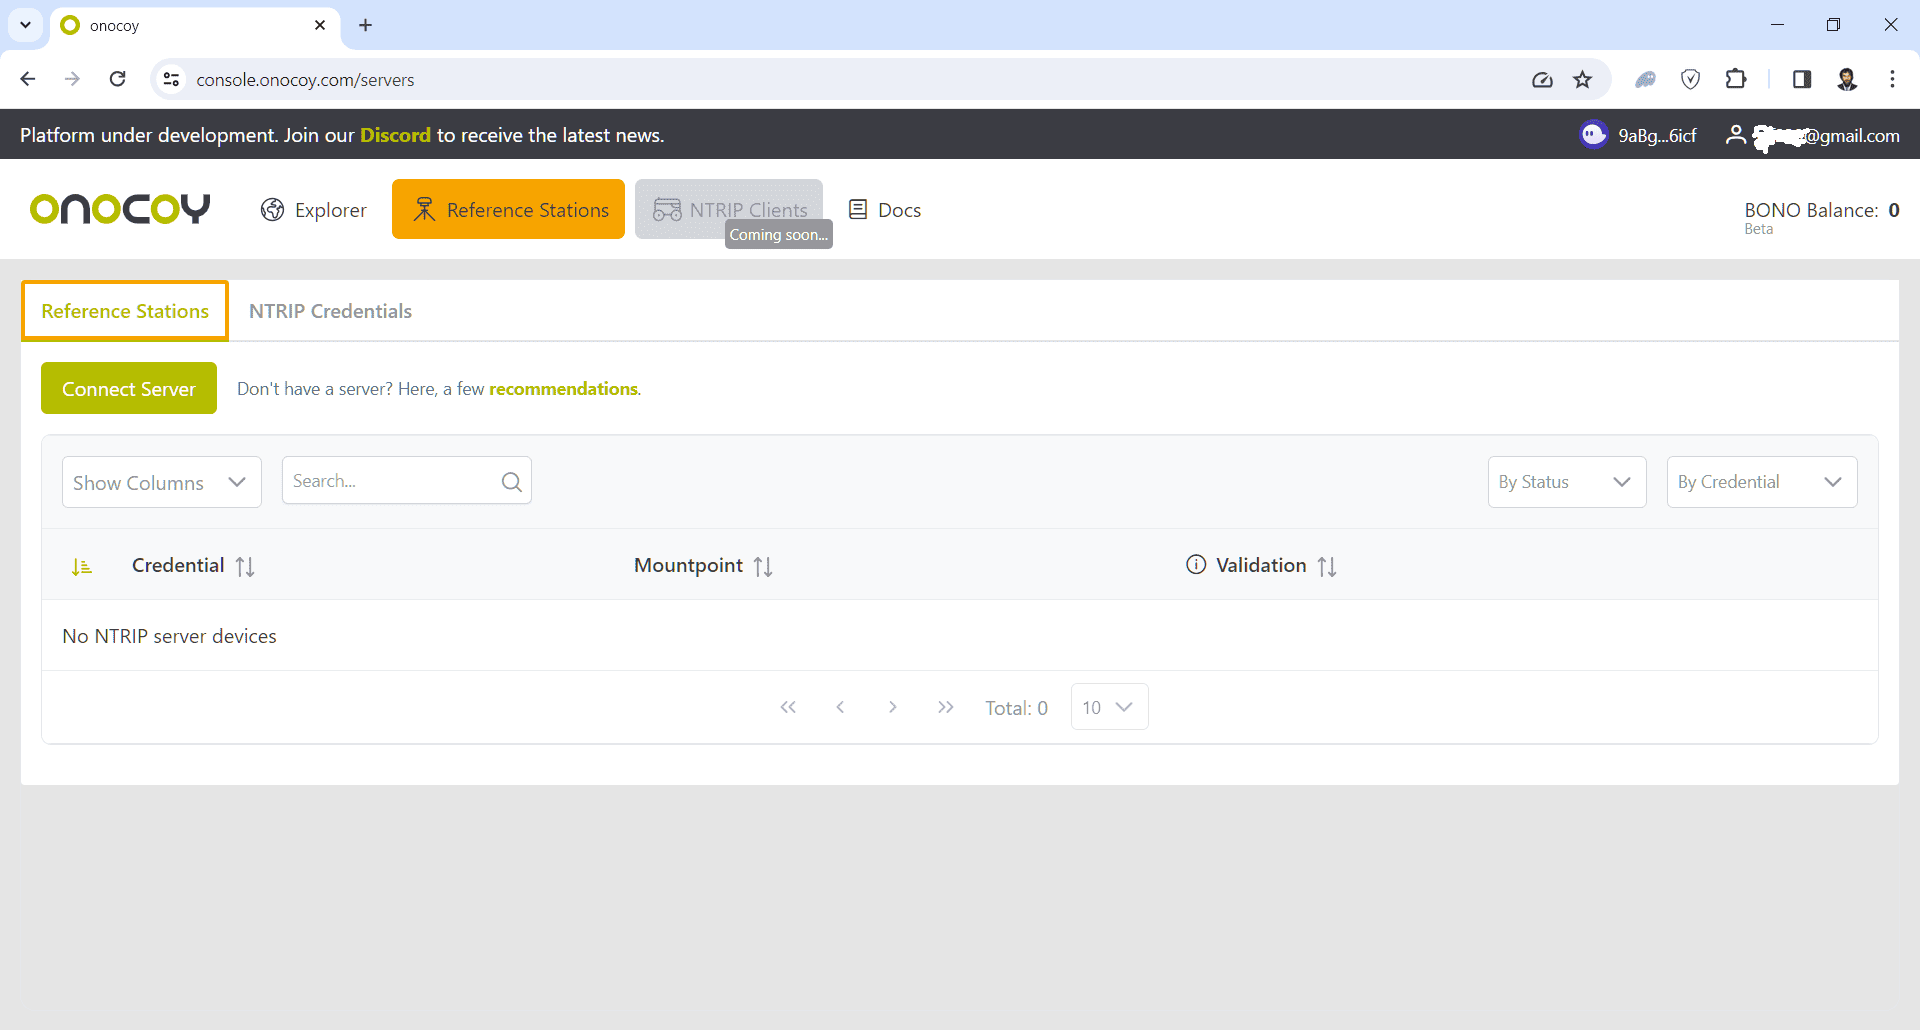Follow the Discord link in banner
The image size is (1920, 1030).
click(x=395, y=135)
